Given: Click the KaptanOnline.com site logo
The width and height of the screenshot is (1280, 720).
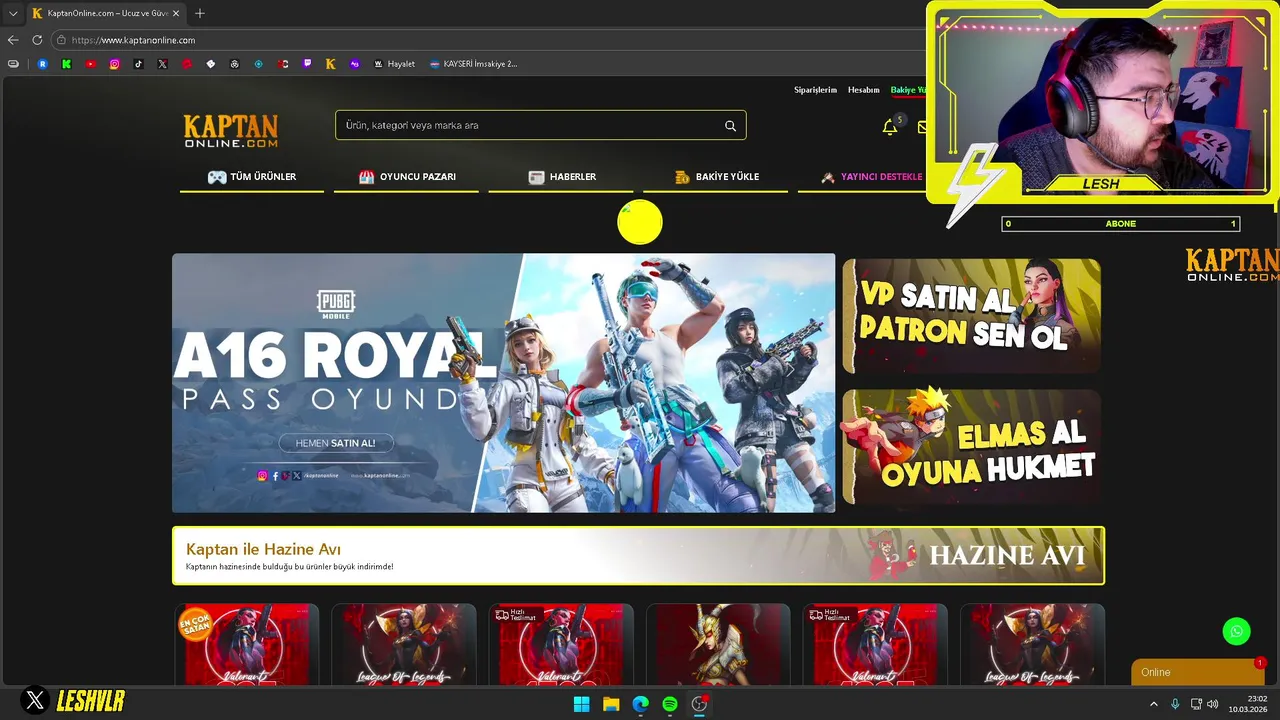Looking at the screenshot, I should [x=231, y=131].
